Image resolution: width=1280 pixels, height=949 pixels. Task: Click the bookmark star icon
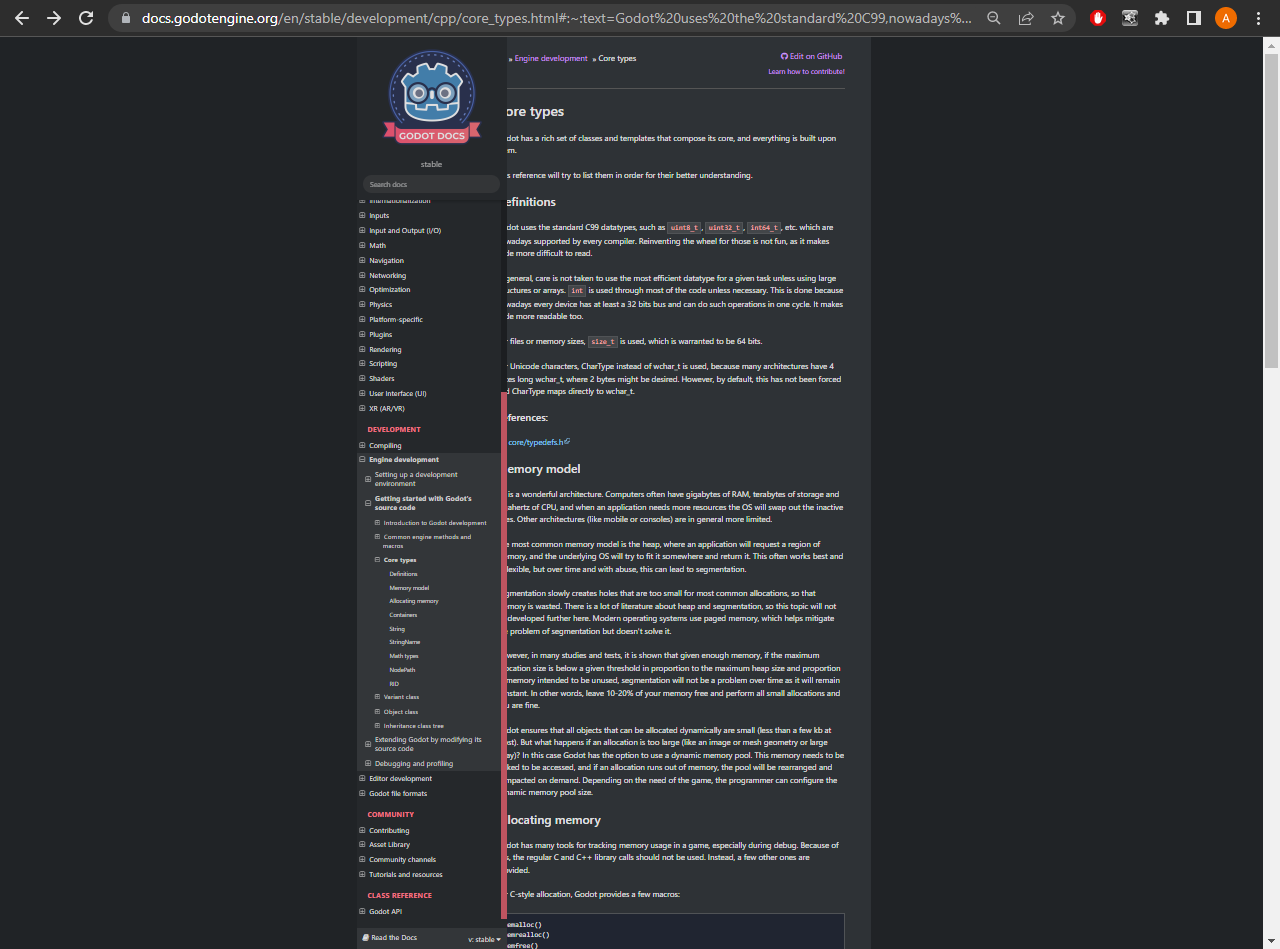click(x=1057, y=17)
